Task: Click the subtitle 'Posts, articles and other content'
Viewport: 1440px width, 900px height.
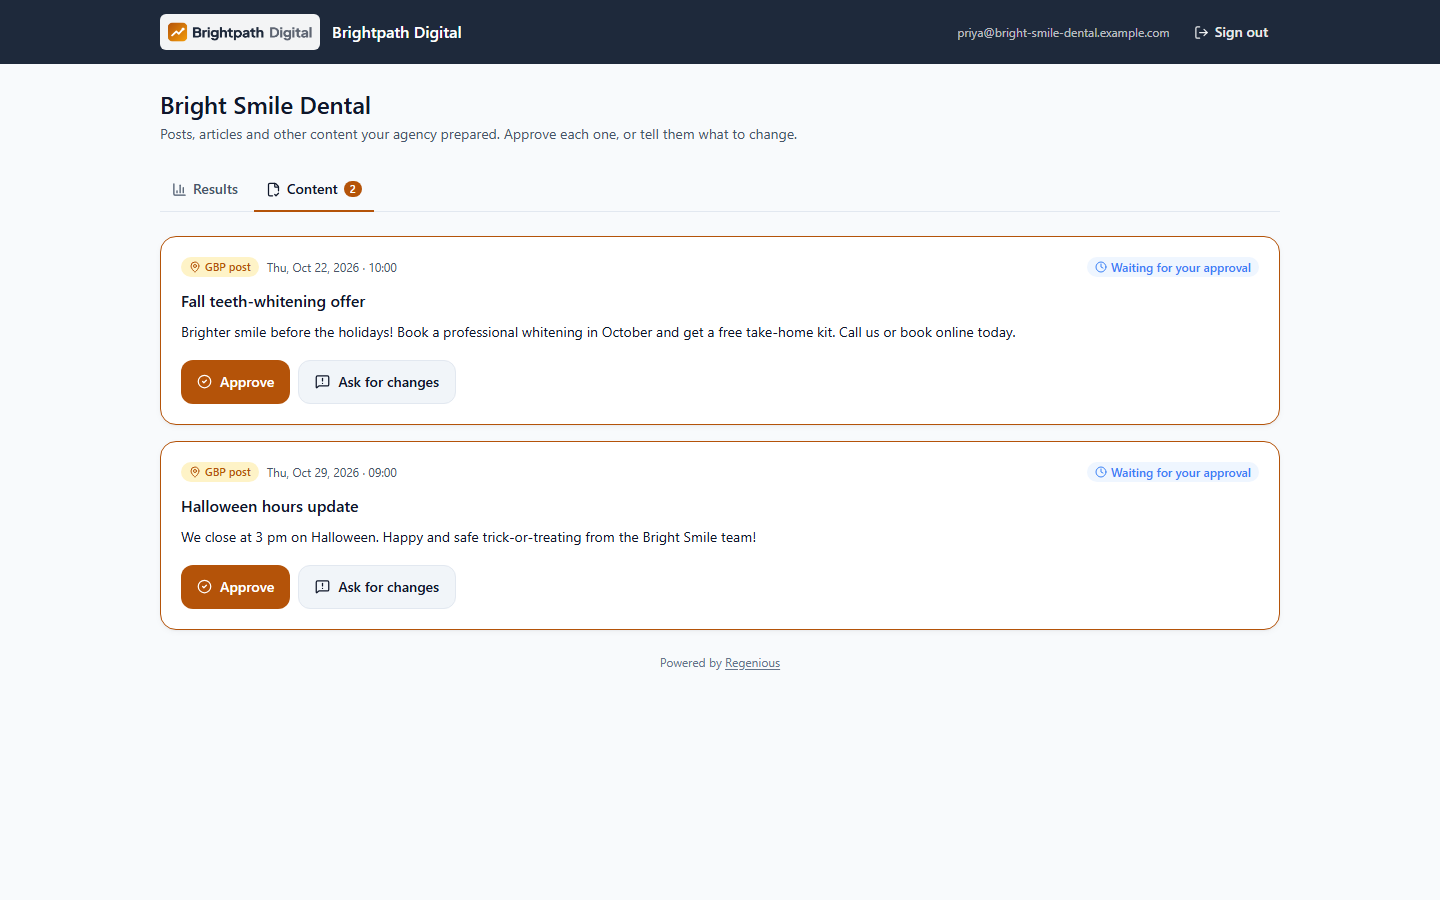Action: click(x=479, y=134)
